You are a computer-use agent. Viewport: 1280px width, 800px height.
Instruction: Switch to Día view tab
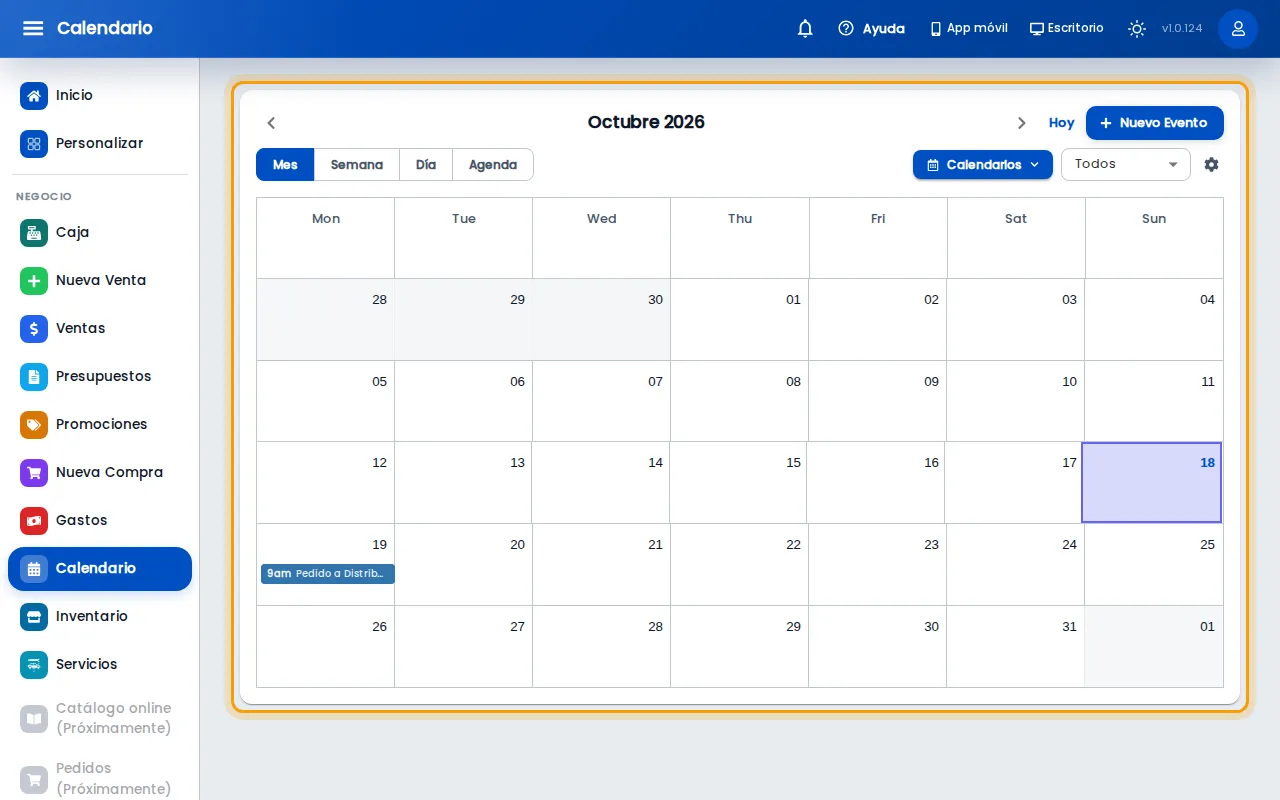click(426, 165)
